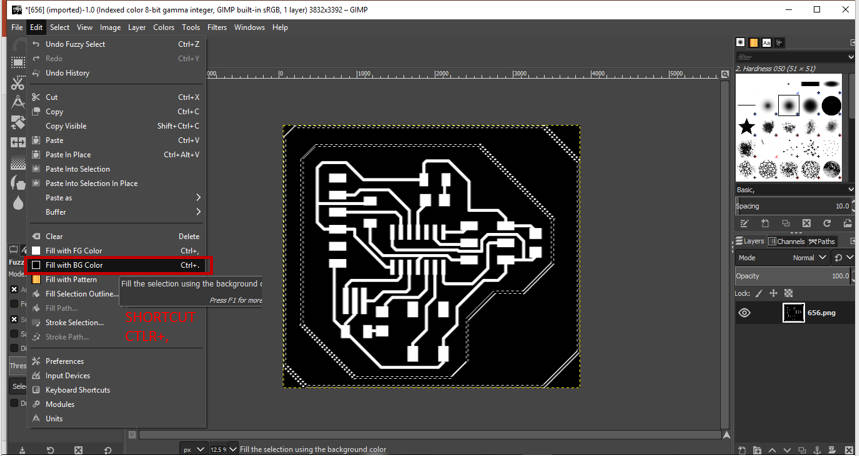Select the black star brush thumbnail
The image size is (859, 456).
(746, 127)
